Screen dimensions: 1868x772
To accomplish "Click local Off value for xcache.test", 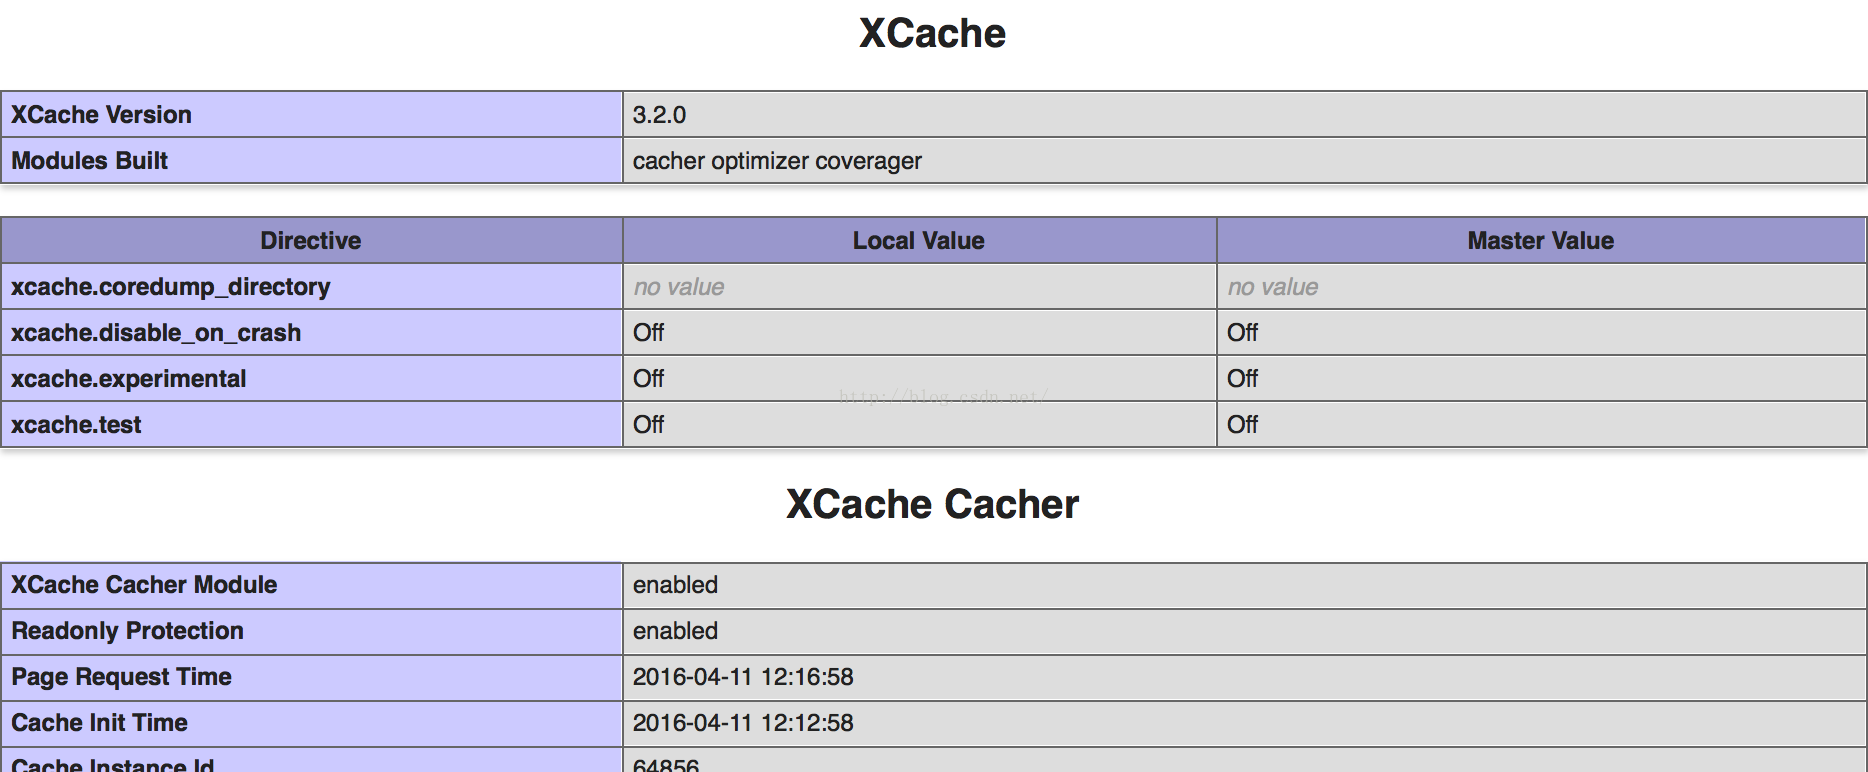I will point(648,425).
